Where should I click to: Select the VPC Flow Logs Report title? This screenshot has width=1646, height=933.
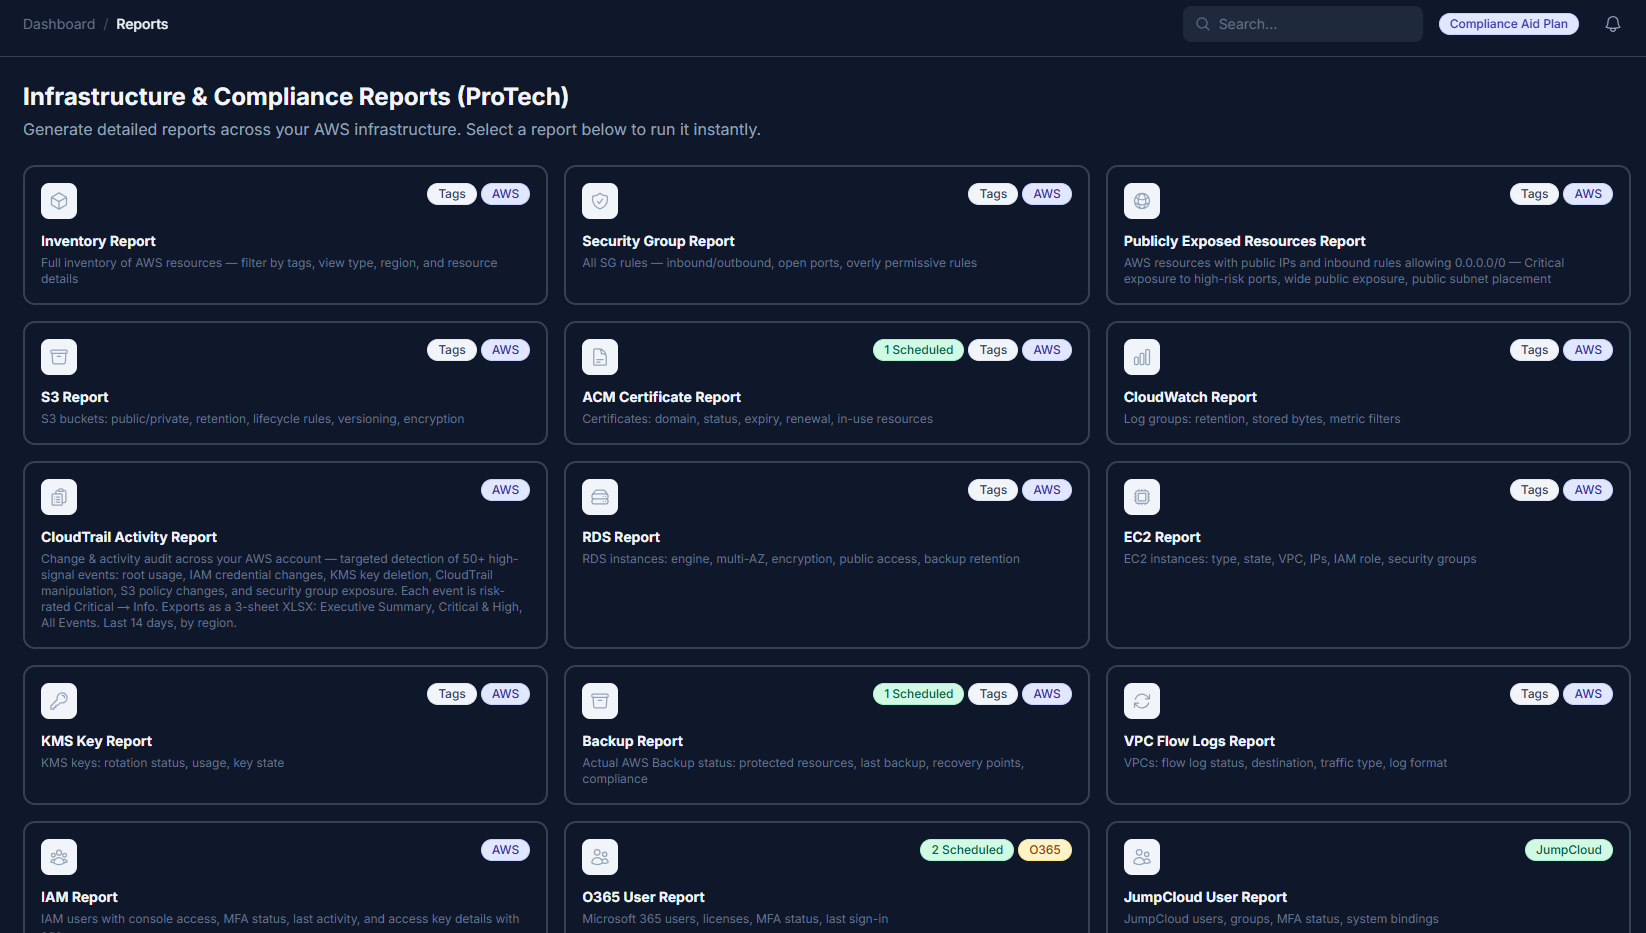point(1199,741)
